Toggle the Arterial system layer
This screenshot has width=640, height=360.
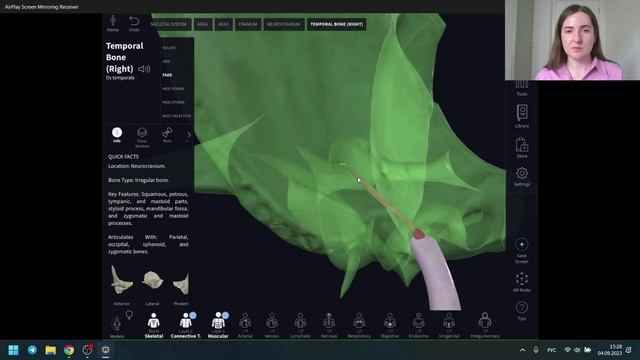(x=245, y=326)
